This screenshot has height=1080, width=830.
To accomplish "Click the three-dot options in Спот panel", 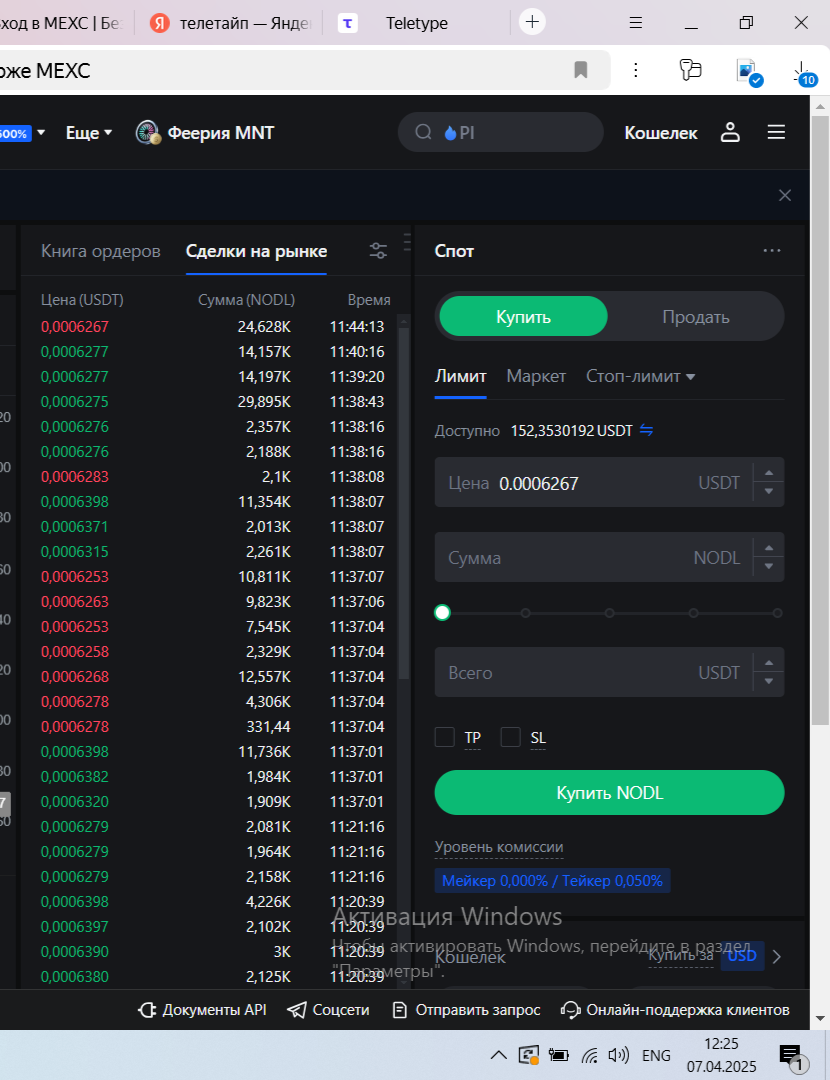I will [x=772, y=251].
